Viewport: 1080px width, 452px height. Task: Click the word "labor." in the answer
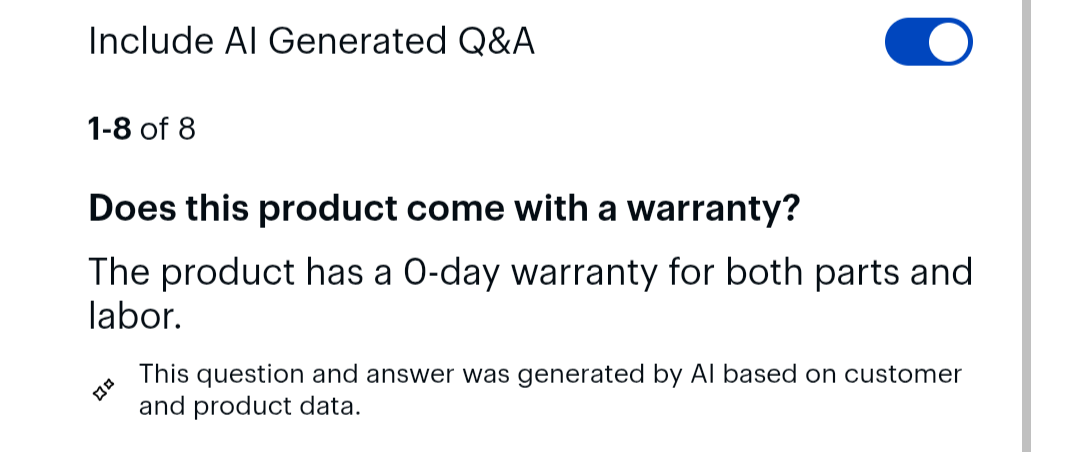coord(135,316)
